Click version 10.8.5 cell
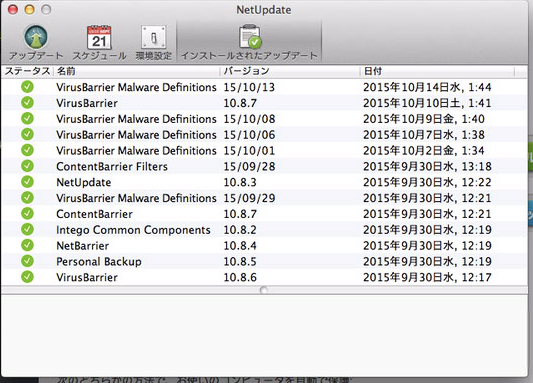Viewport: 533px width, 383px height. coord(240,262)
